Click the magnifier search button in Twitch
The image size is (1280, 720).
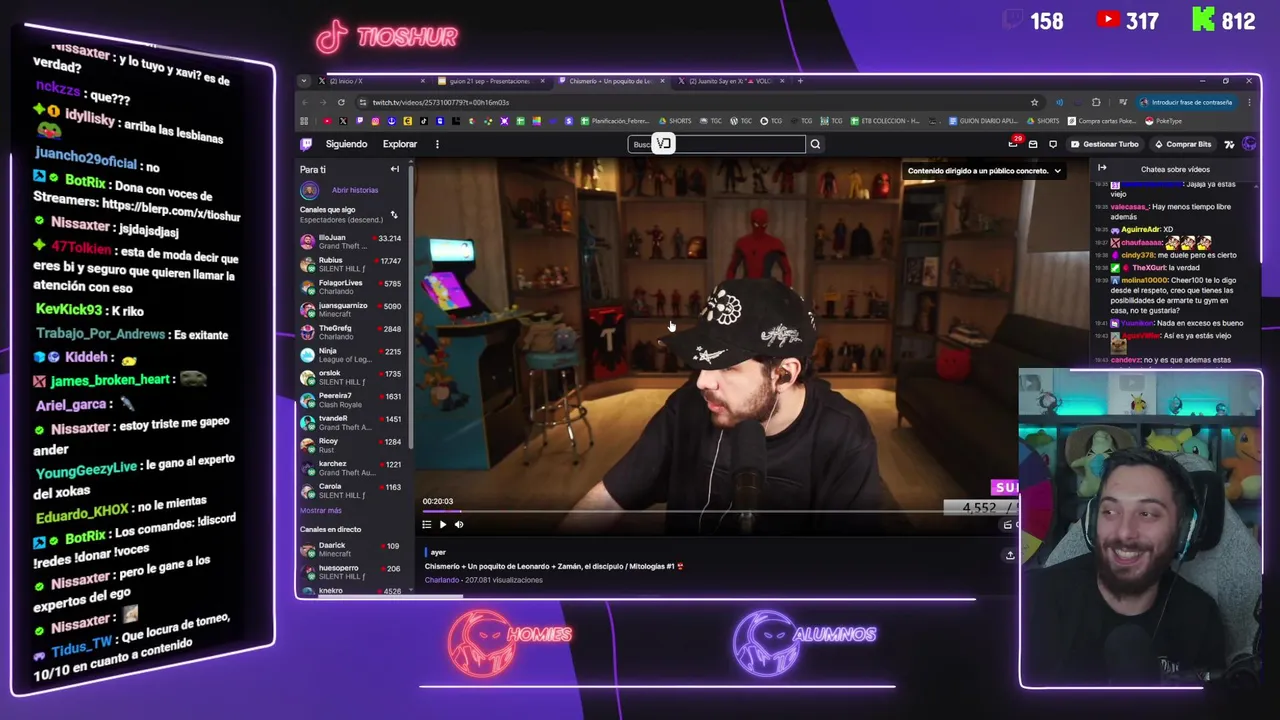tap(815, 144)
